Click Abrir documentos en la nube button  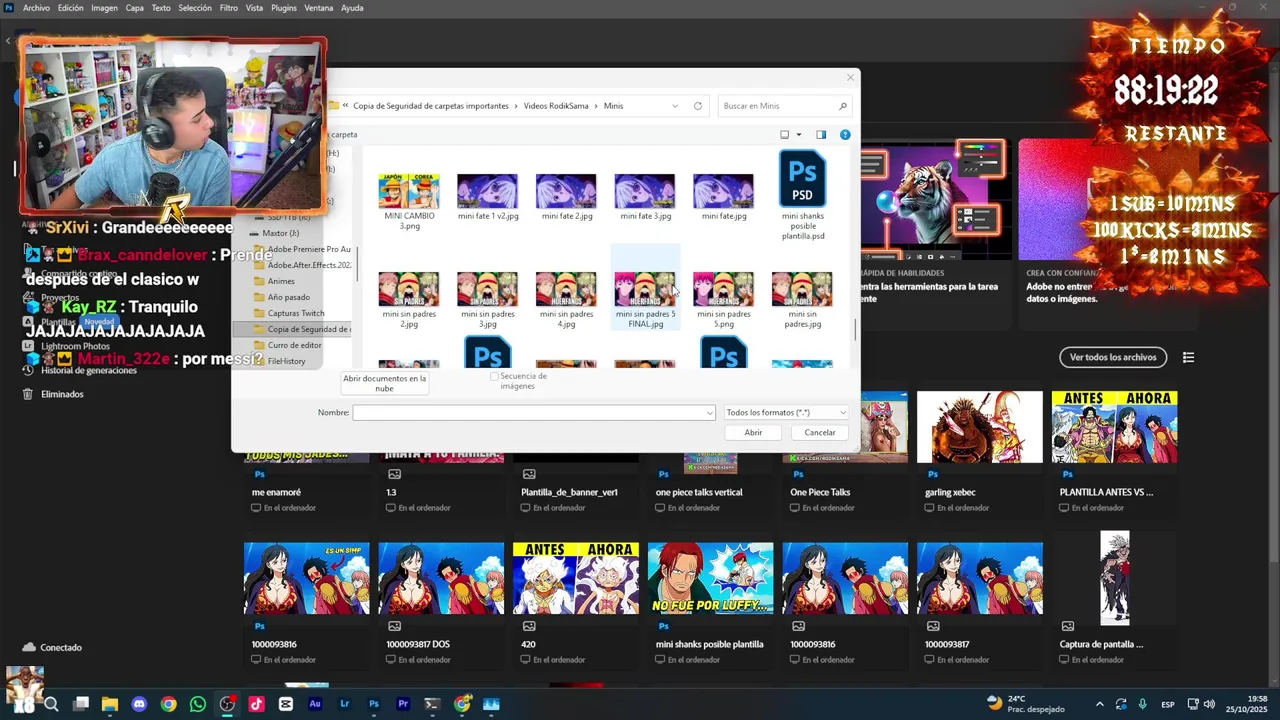pyautogui.click(x=385, y=383)
